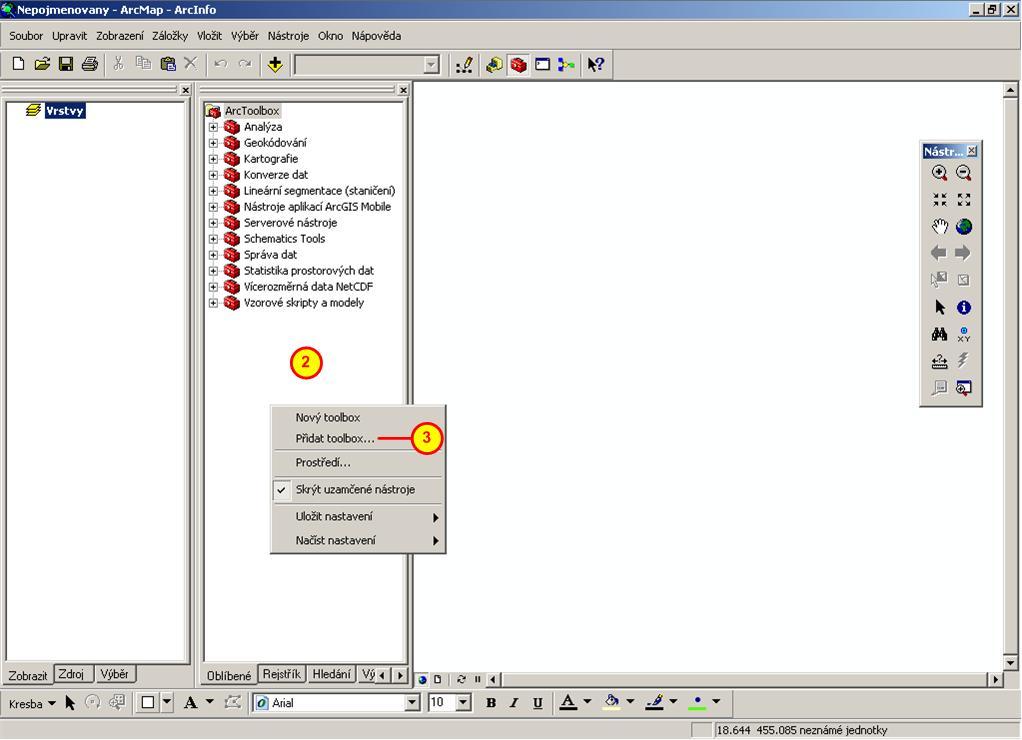Toggle Bold text formatting
Viewport: 1022px width, 740px height.
[491, 703]
